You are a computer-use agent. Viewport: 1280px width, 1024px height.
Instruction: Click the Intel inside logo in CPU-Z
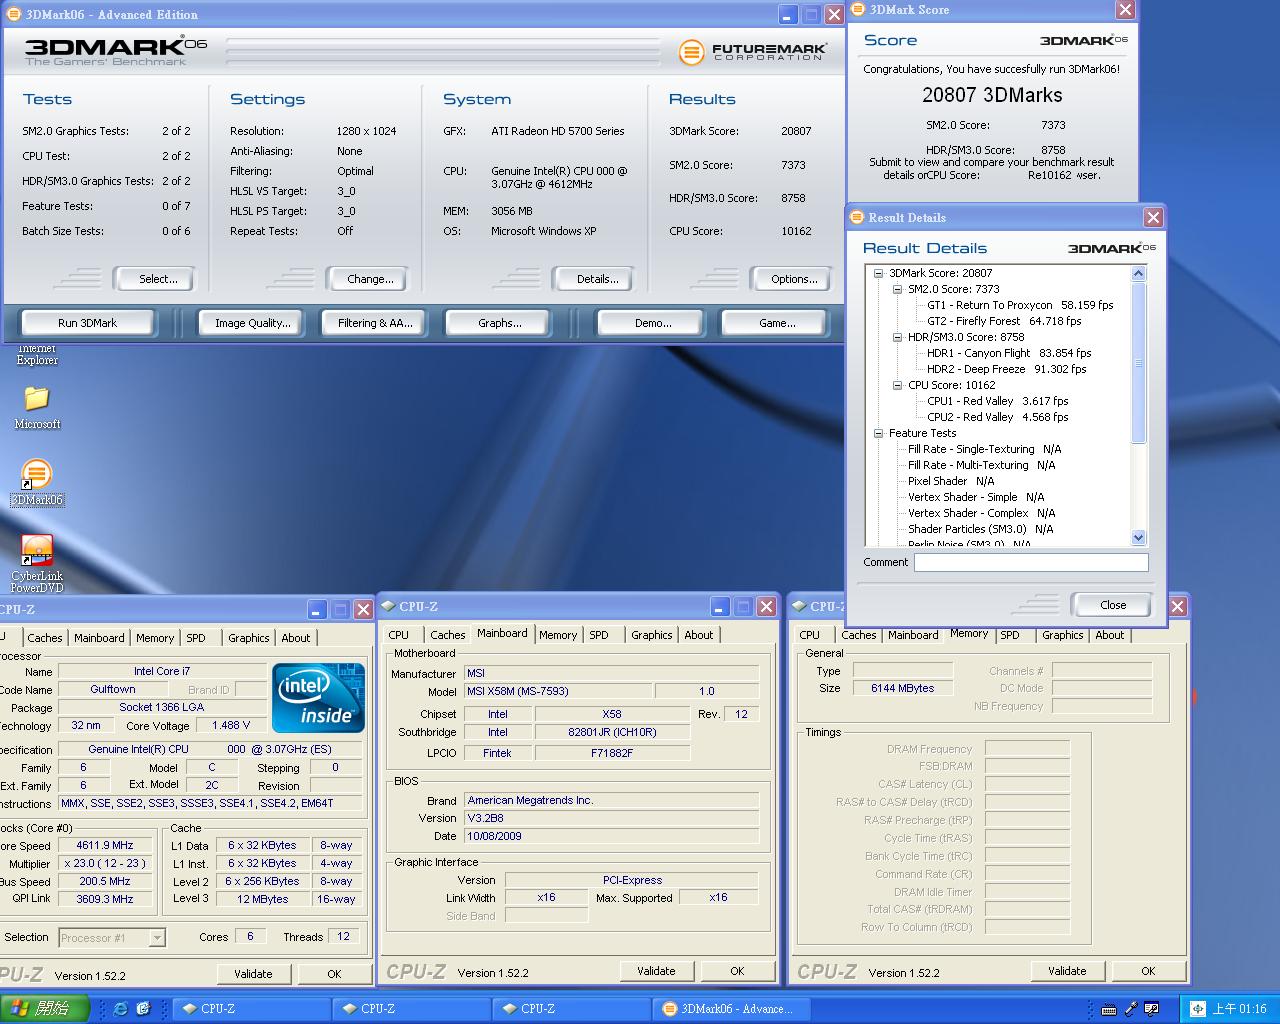click(x=318, y=698)
